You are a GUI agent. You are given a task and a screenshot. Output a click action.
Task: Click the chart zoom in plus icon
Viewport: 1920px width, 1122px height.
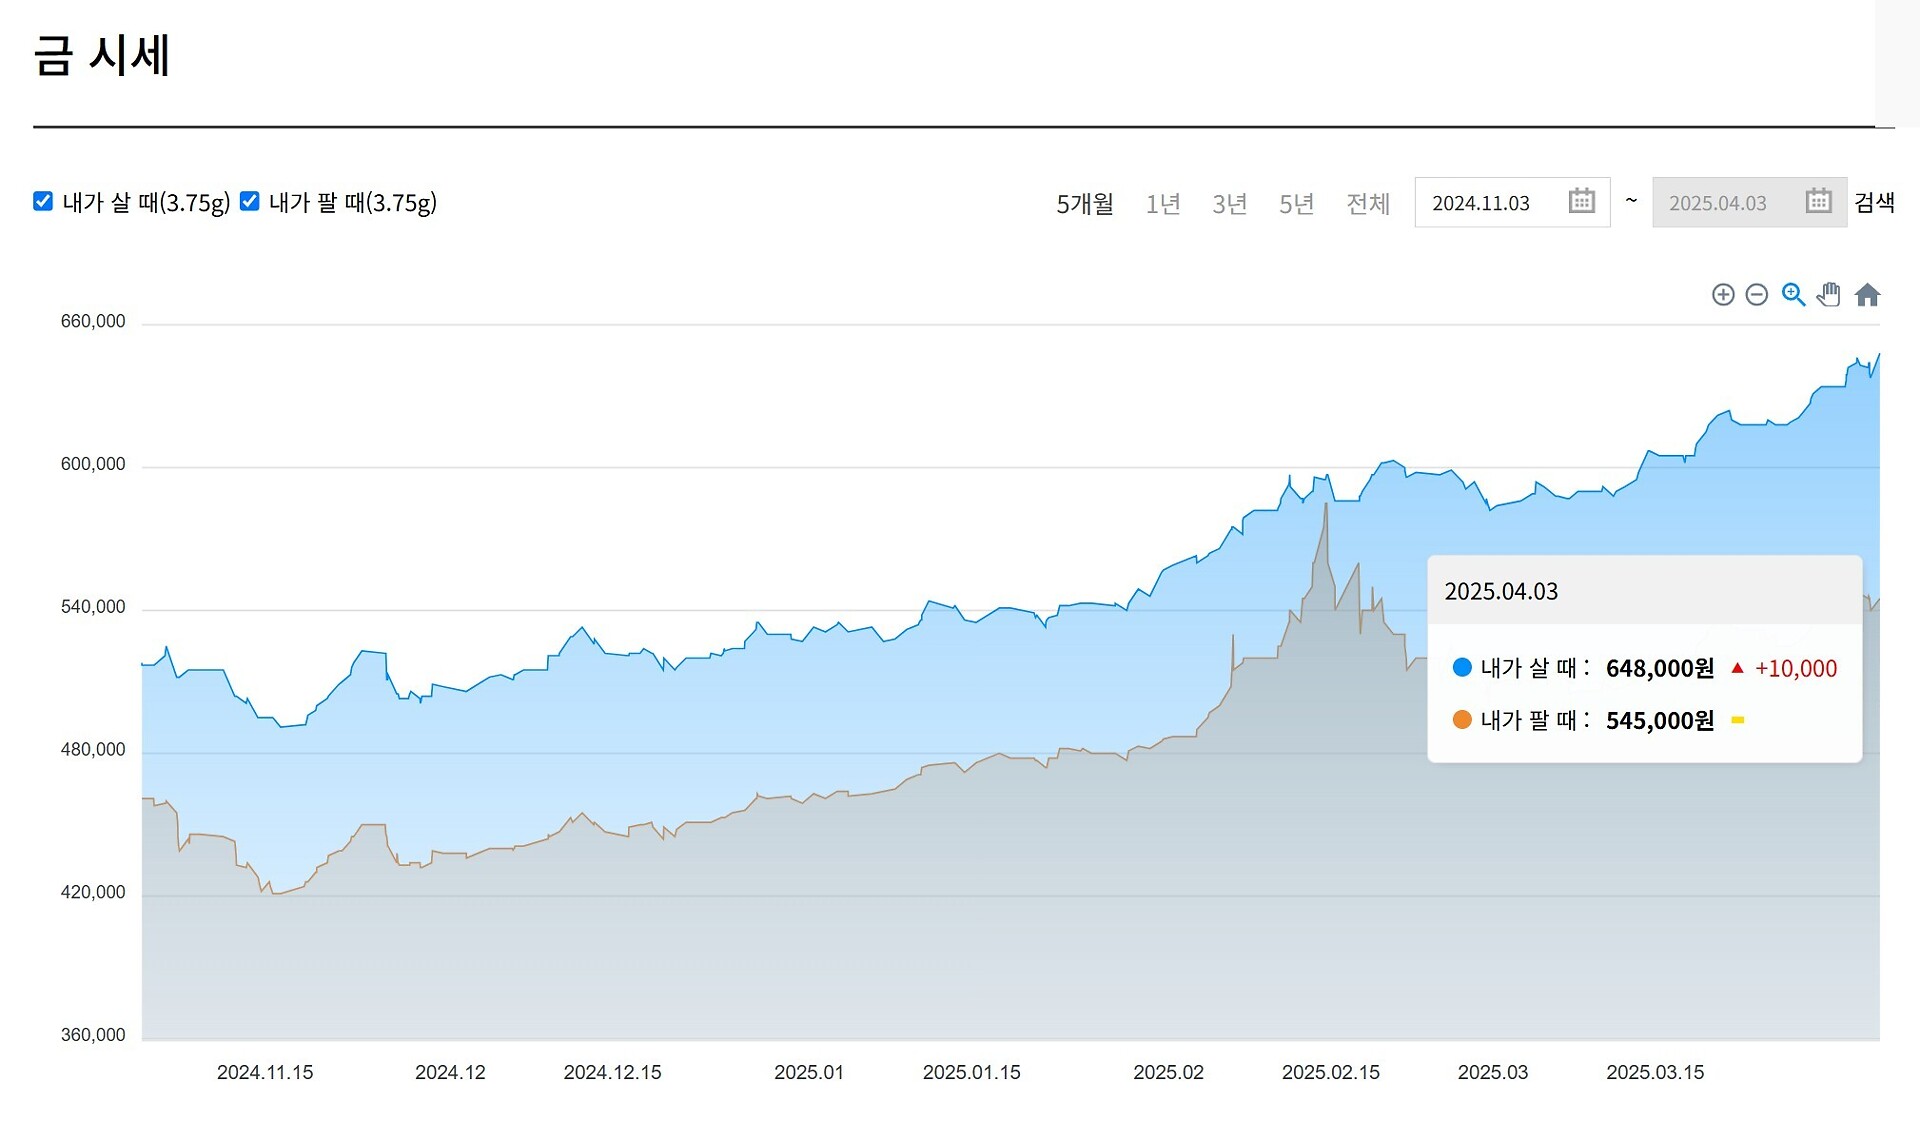pos(1722,294)
